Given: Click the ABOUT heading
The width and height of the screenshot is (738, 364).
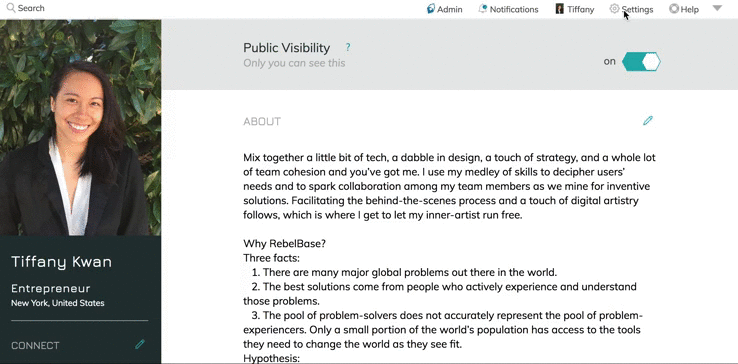Looking at the screenshot, I should pyautogui.click(x=262, y=121).
